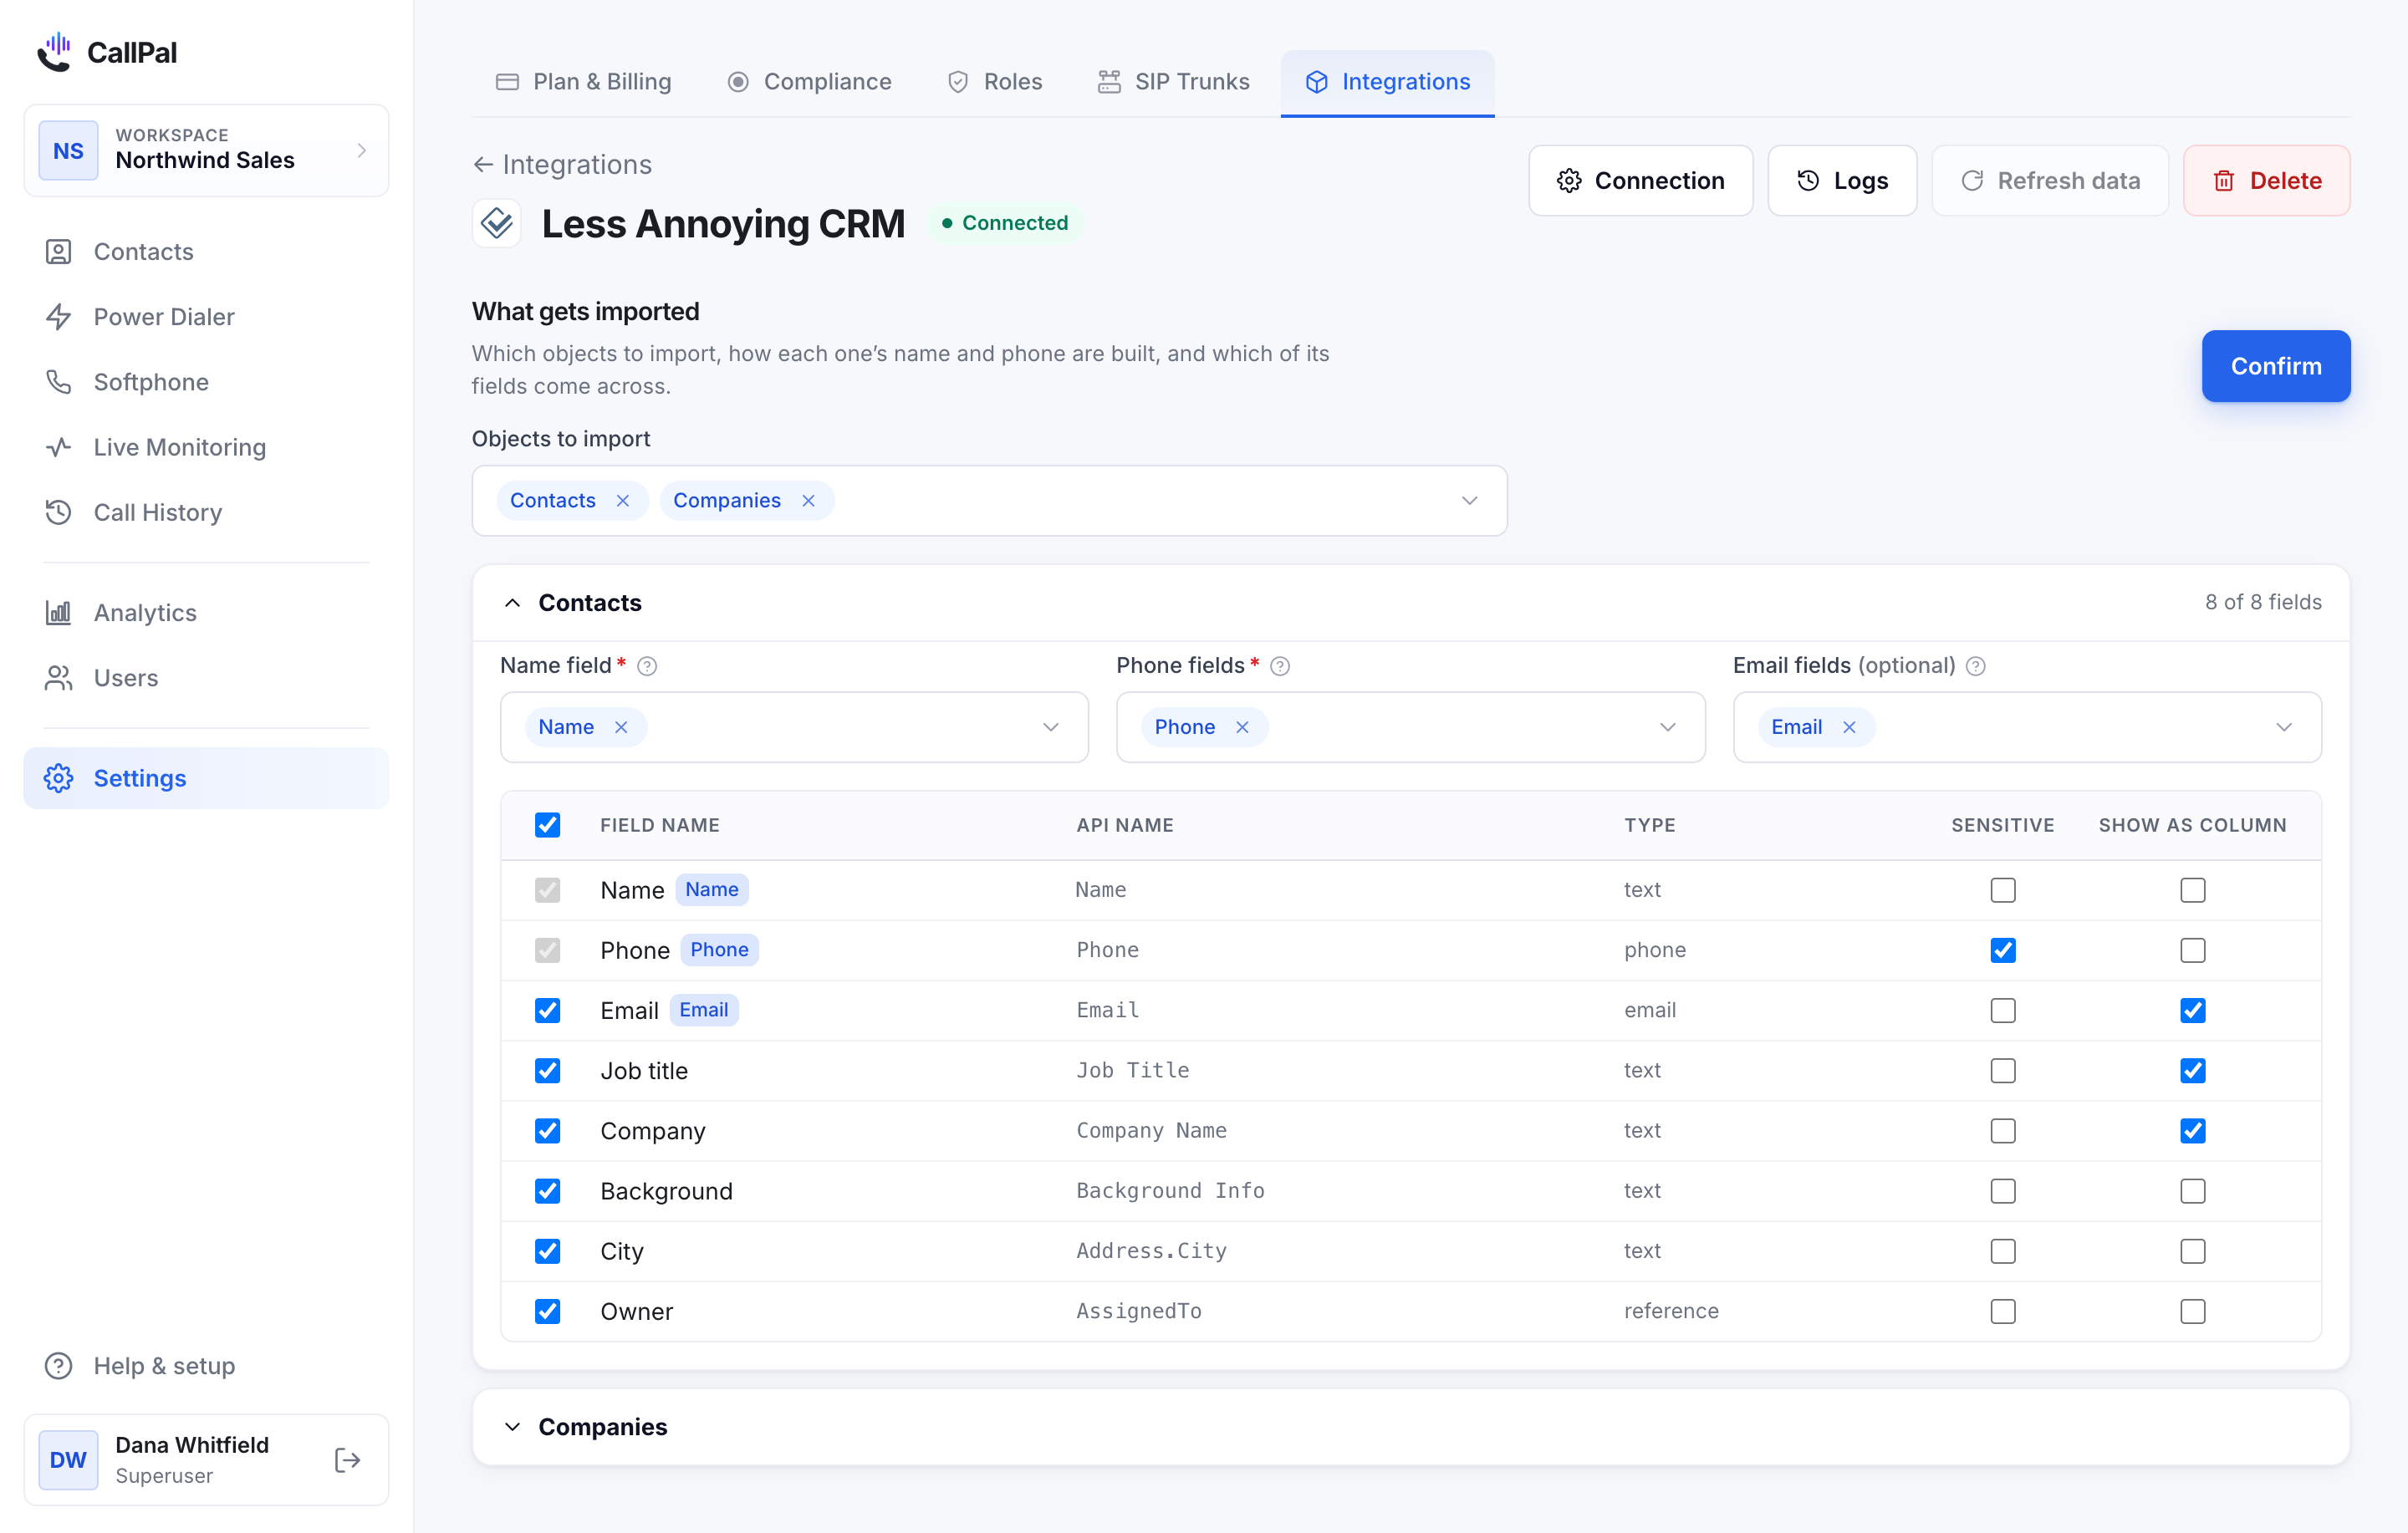Remove Email chip from Email fields
Image resolution: width=2408 pixels, height=1533 pixels.
[x=1849, y=728]
